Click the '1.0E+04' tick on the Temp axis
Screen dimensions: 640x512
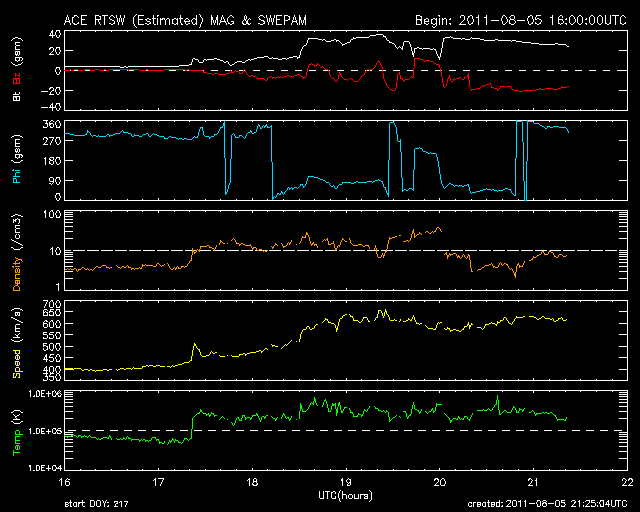tap(45, 468)
